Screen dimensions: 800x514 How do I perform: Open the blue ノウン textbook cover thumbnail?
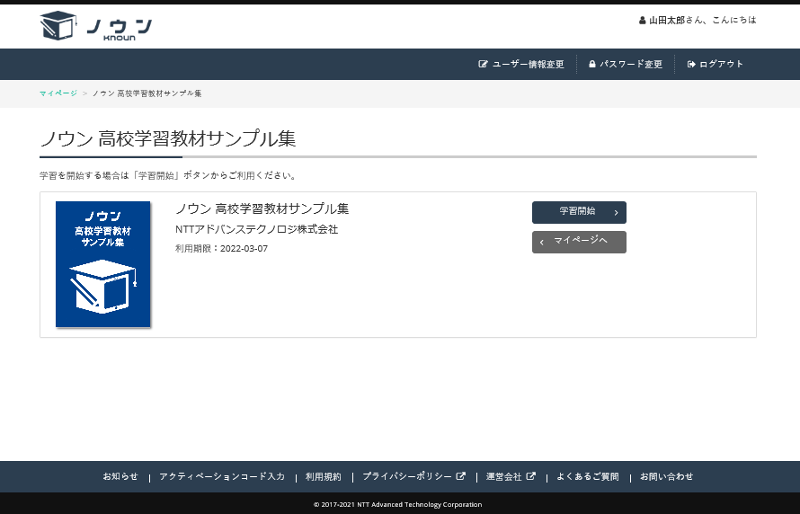[103, 264]
